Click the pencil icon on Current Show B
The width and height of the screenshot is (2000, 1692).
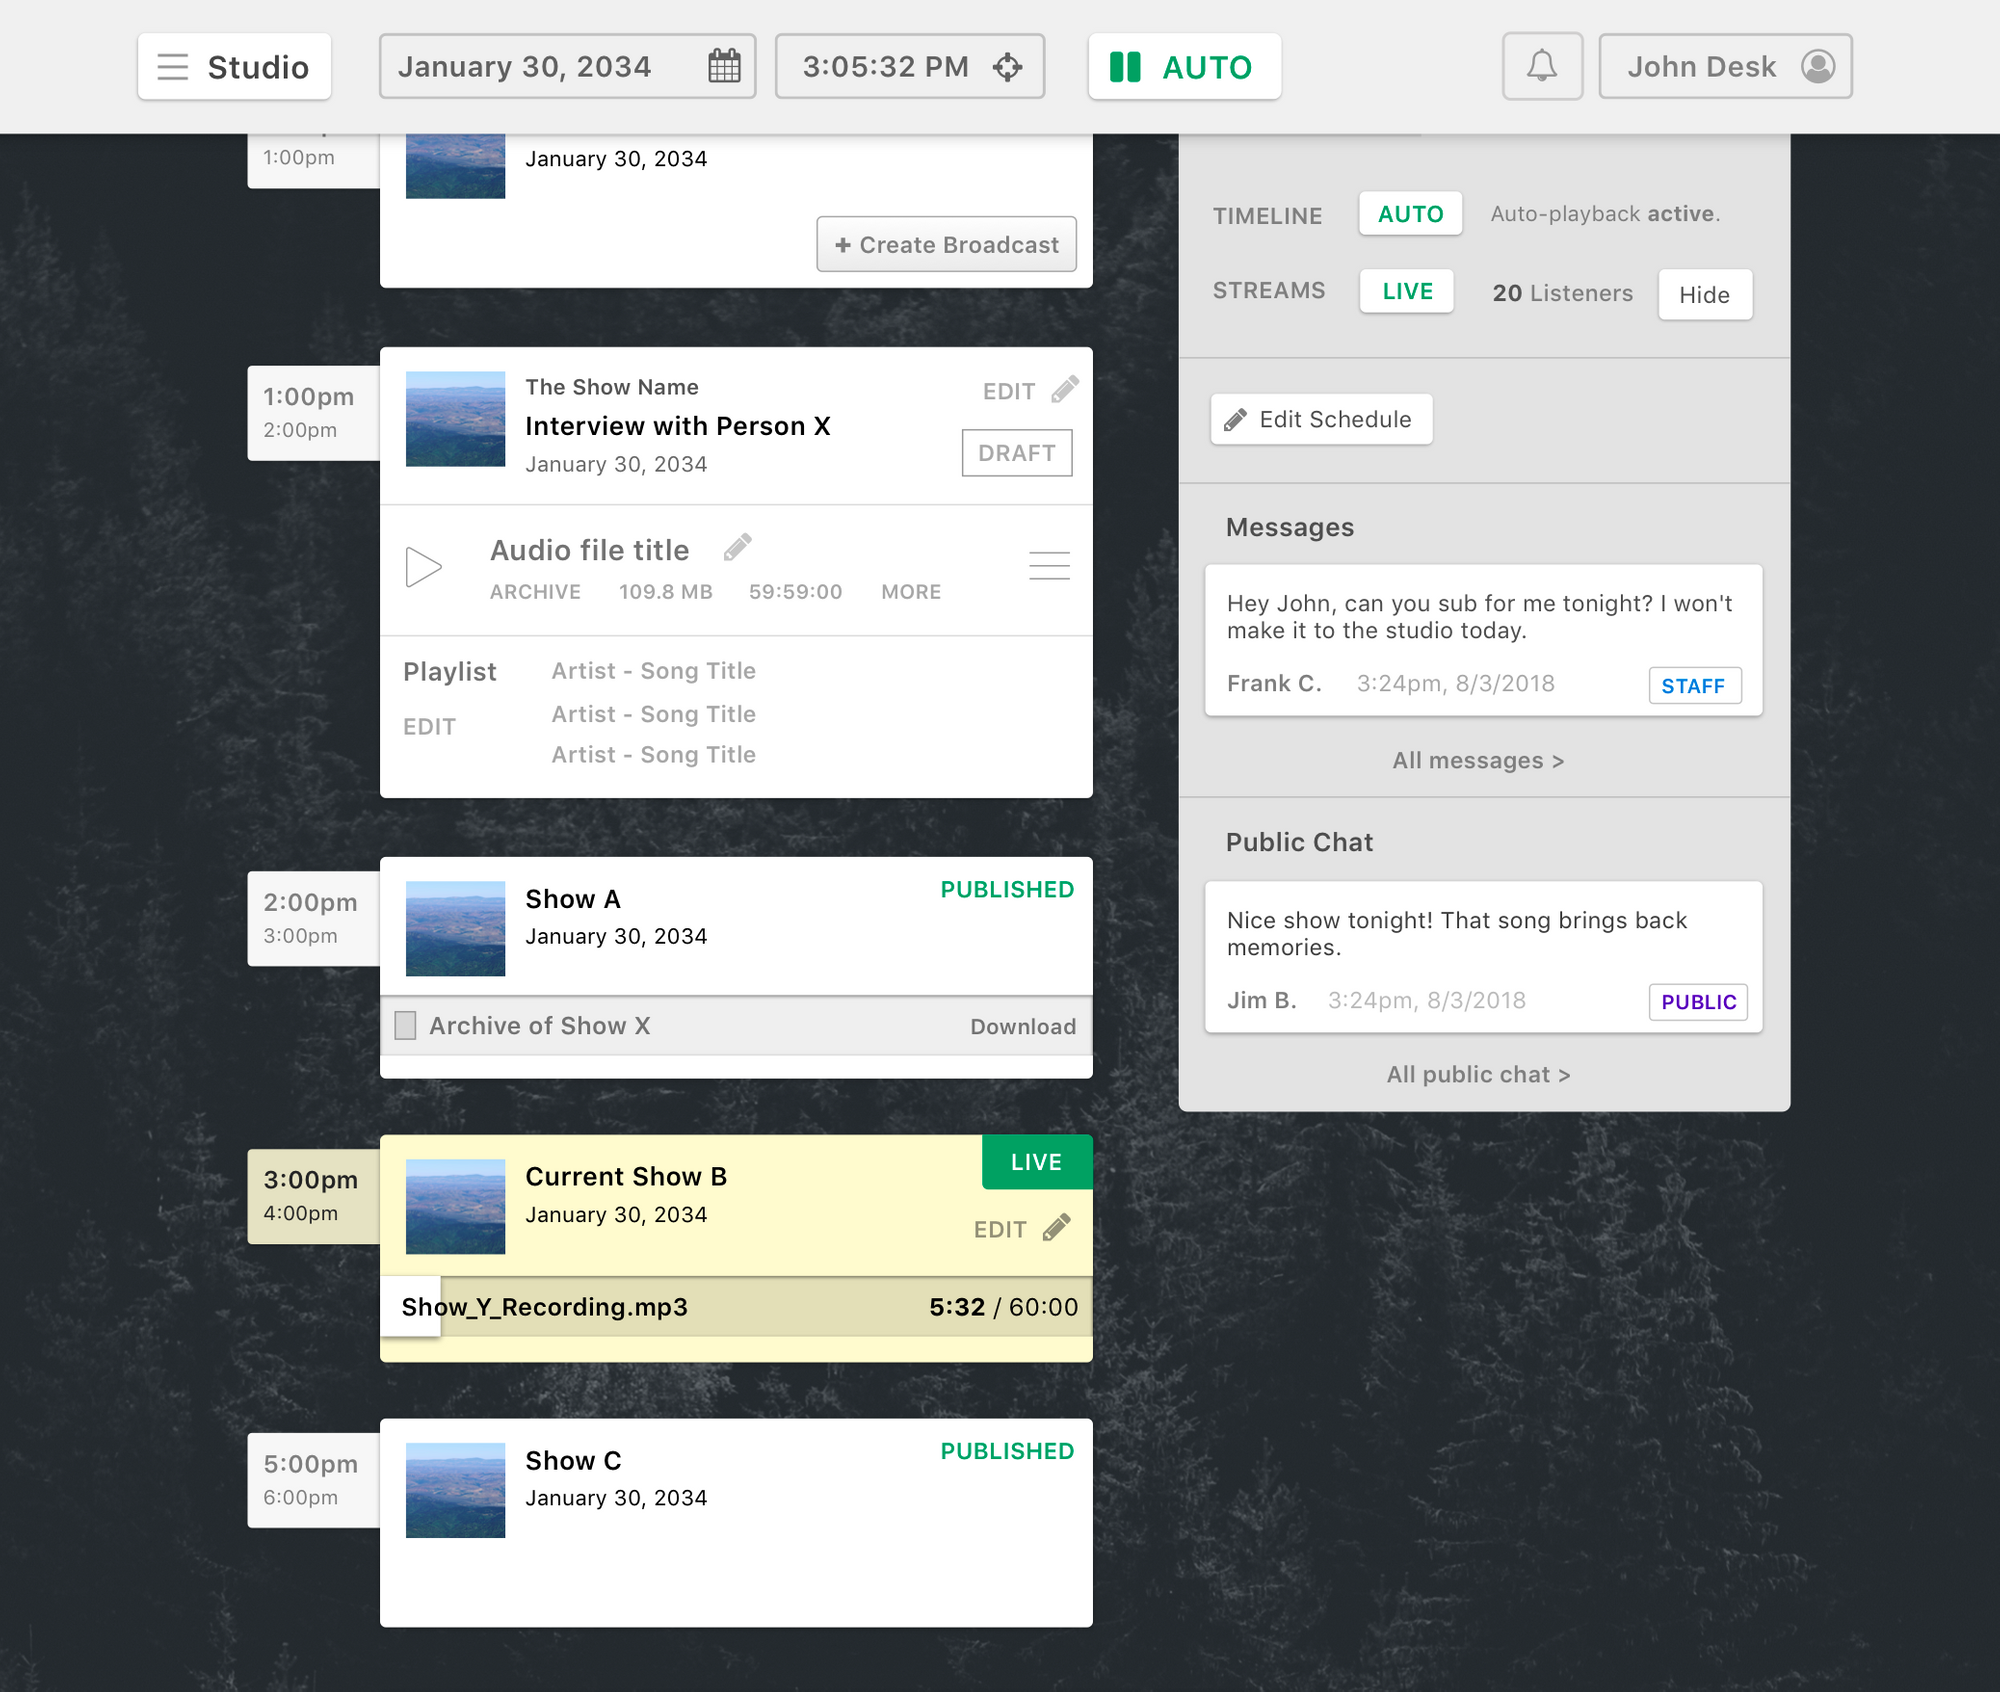(1057, 1227)
